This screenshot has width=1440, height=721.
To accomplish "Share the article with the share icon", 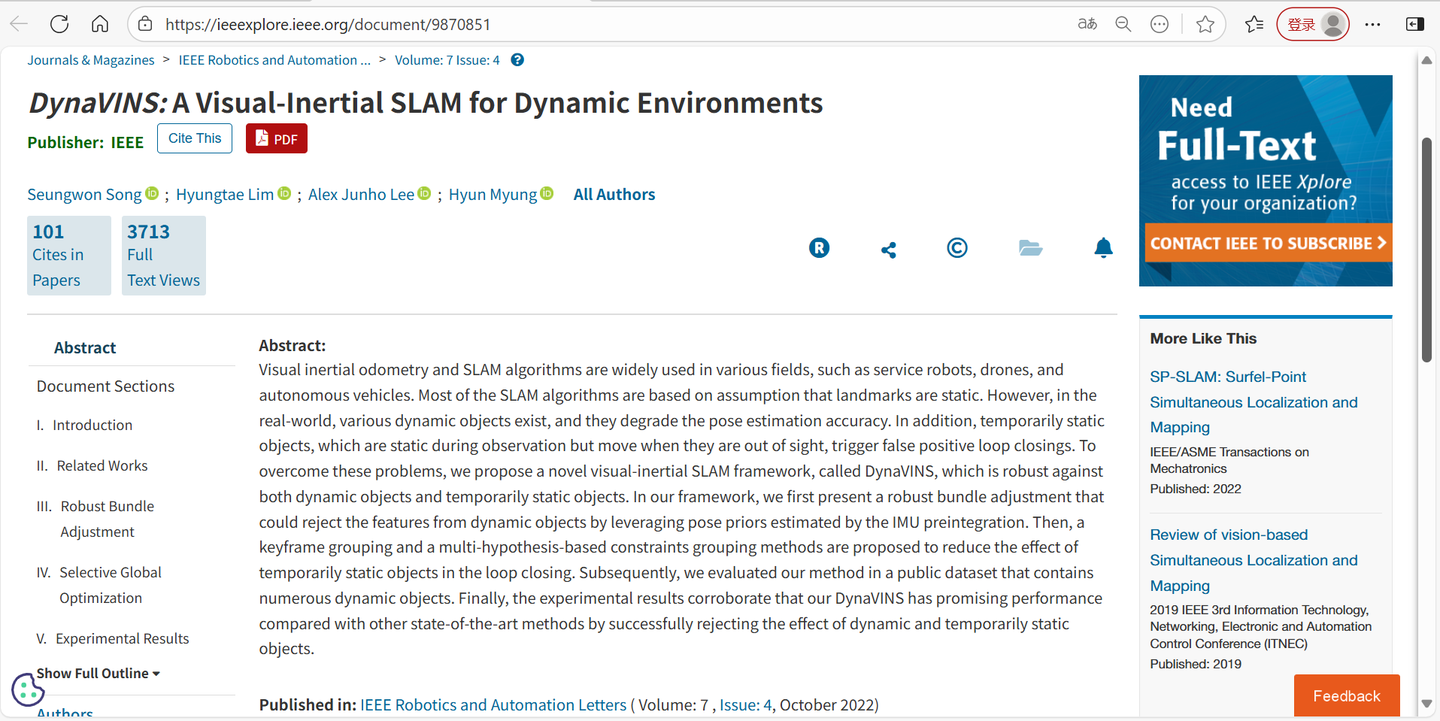I will pyautogui.click(x=888, y=249).
